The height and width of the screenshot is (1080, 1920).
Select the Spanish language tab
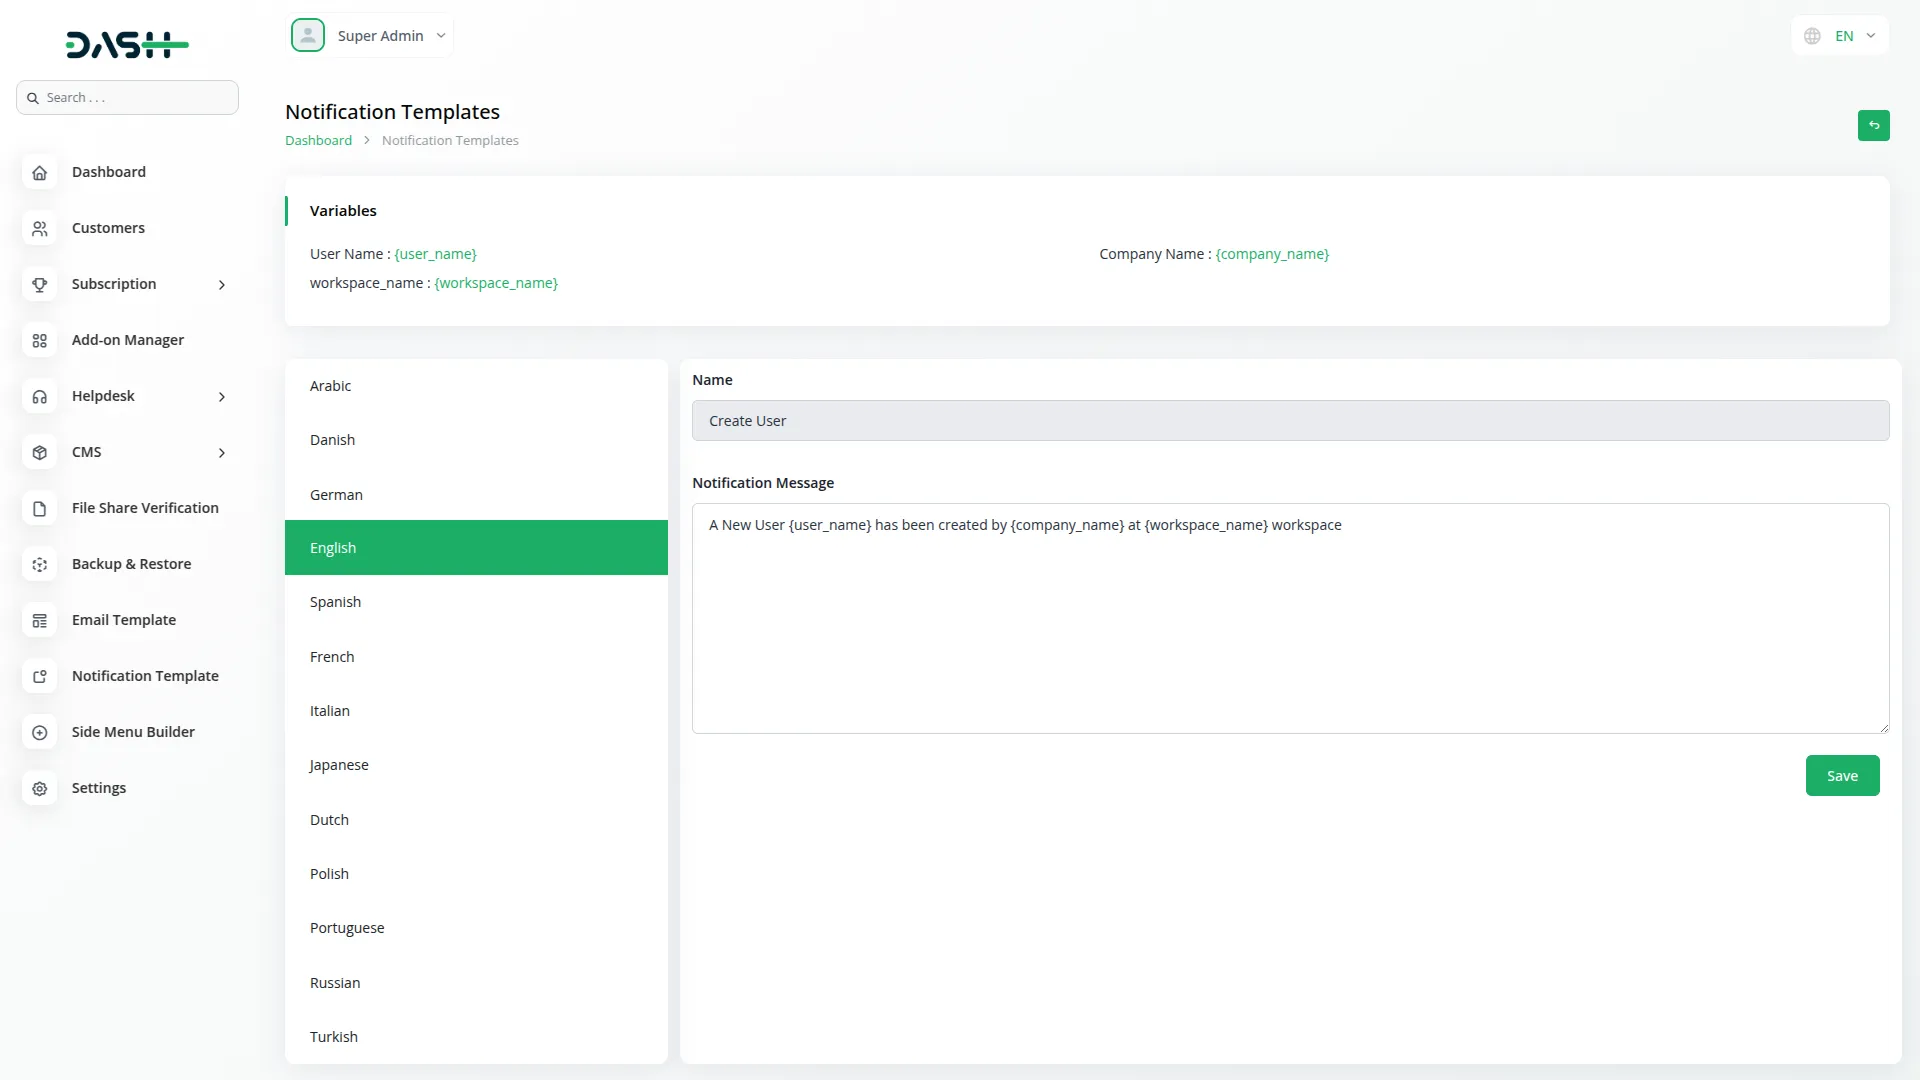[475, 601]
